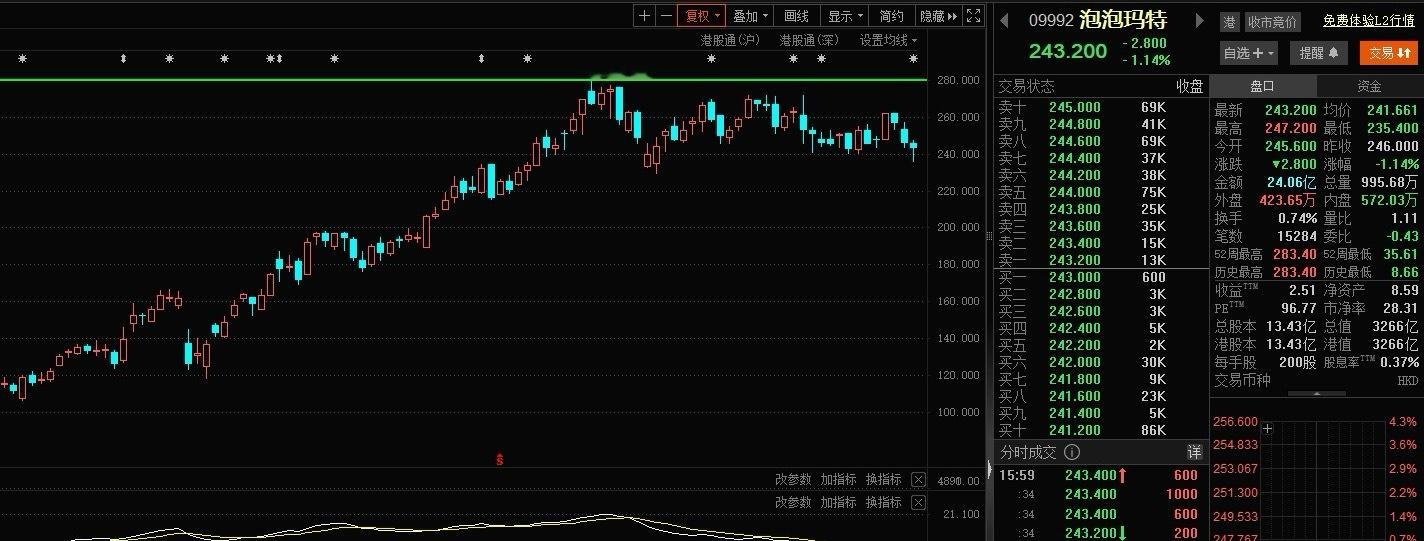Click the 280.000 price axis label
The height and width of the screenshot is (541, 1424).
click(958, 80)
